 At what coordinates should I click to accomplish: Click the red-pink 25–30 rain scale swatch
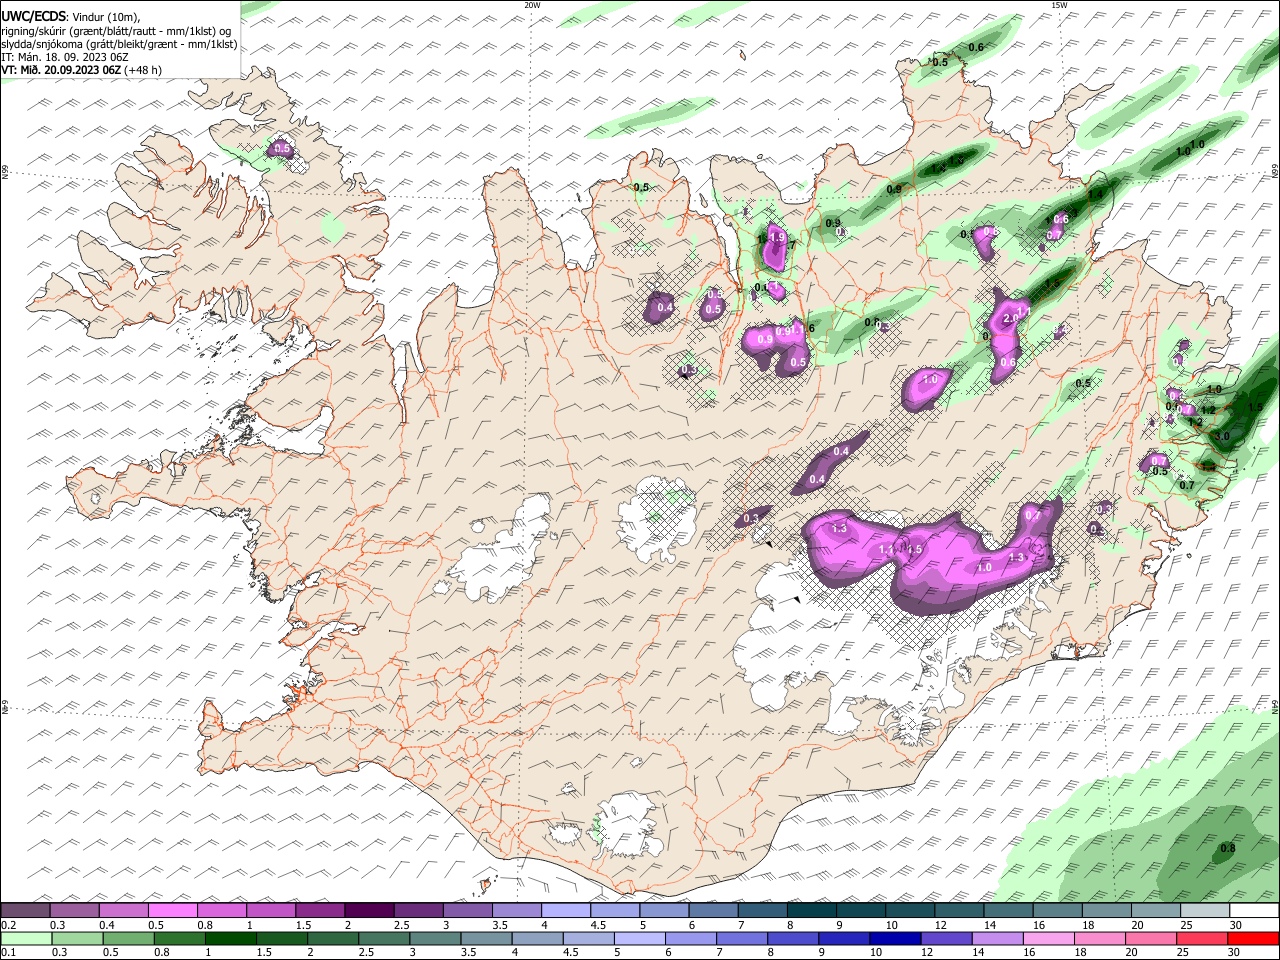coord(1203,938)
